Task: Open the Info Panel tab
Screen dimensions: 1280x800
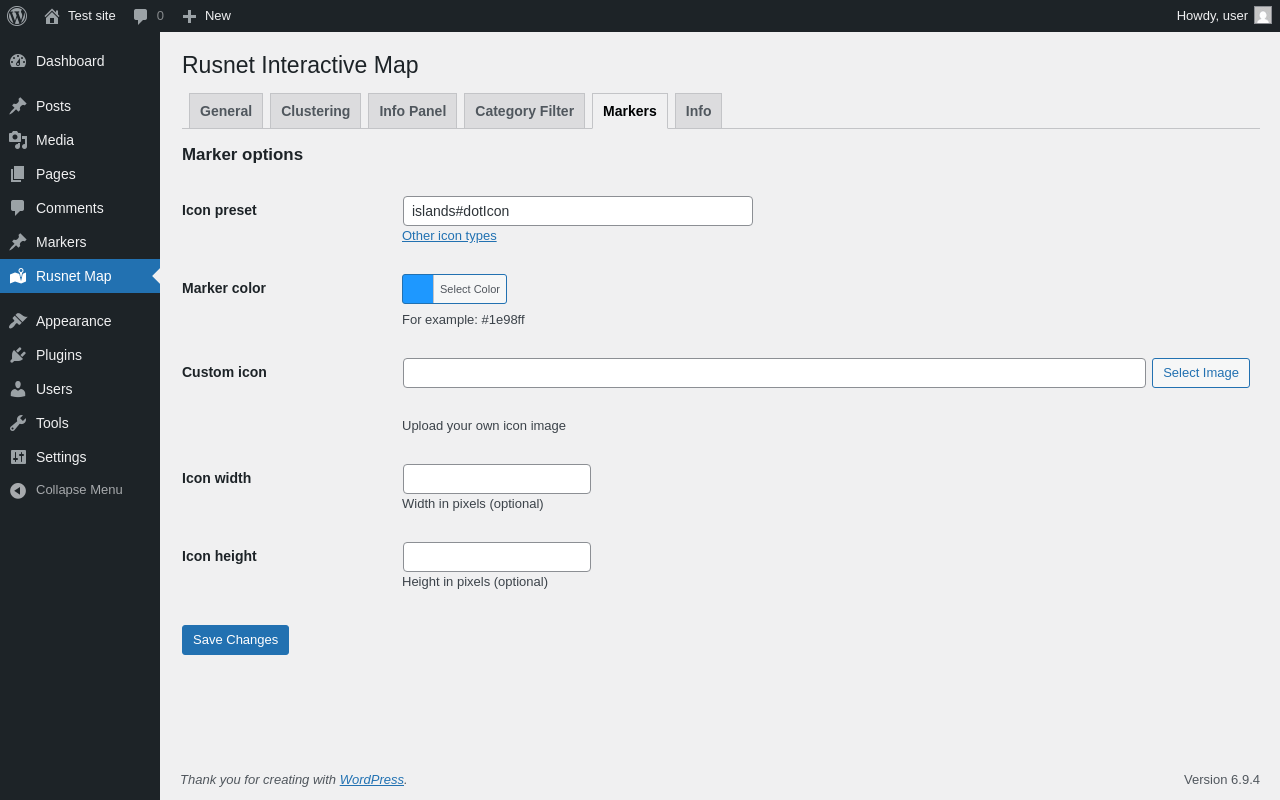Action: point(412,111)
